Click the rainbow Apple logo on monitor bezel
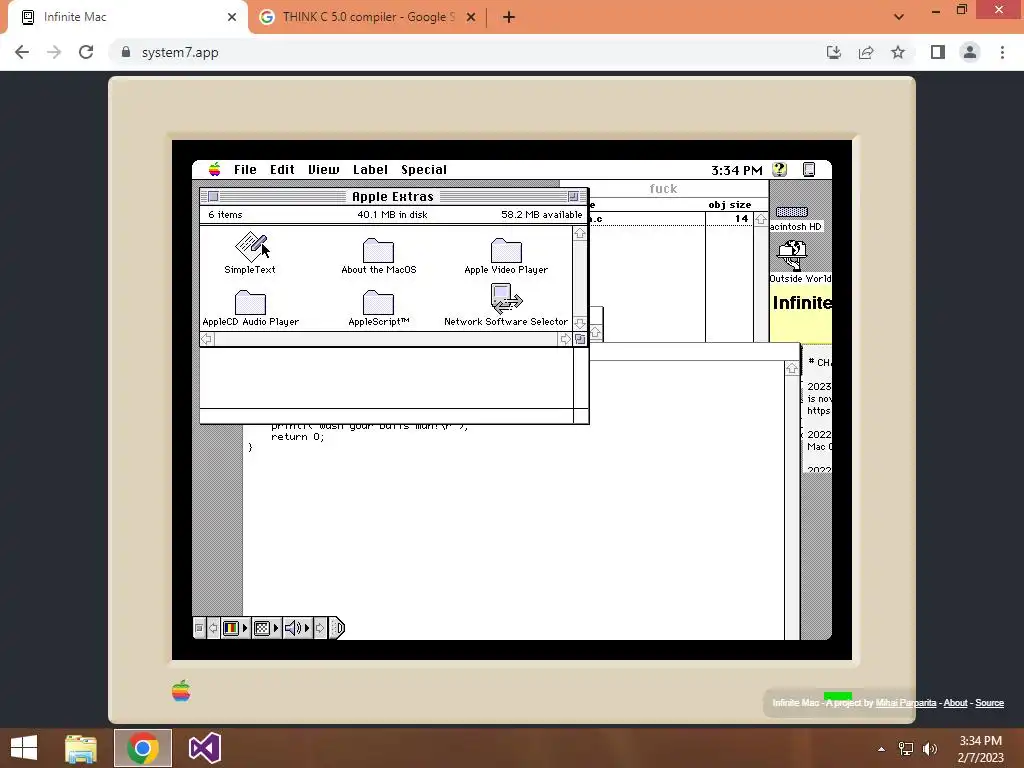 pyautogui.click(x=181, y=691)
